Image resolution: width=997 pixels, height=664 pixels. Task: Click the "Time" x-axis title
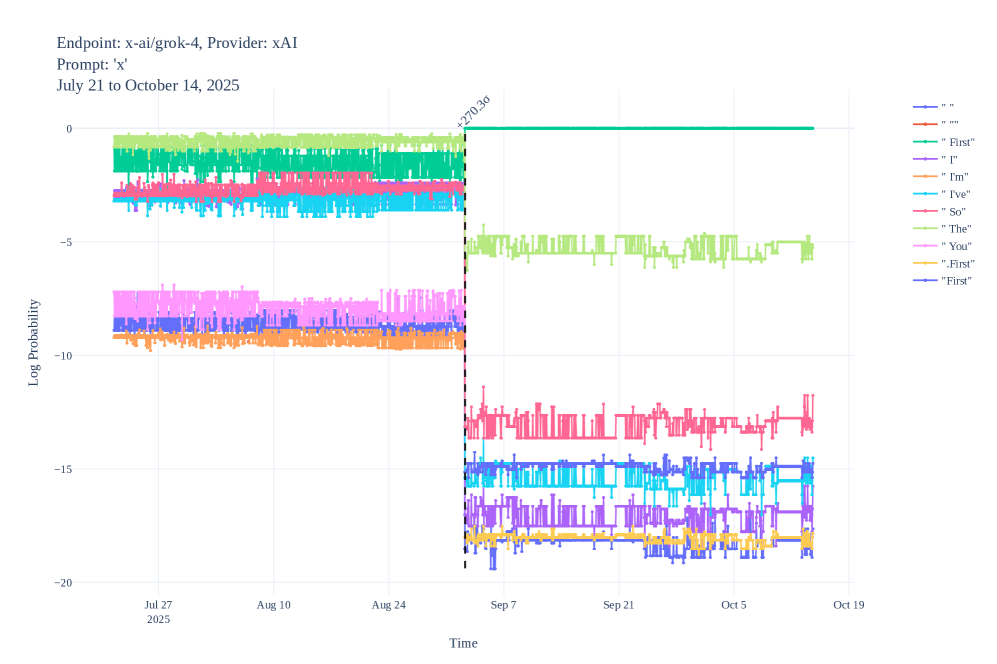(x=463, y=643)
